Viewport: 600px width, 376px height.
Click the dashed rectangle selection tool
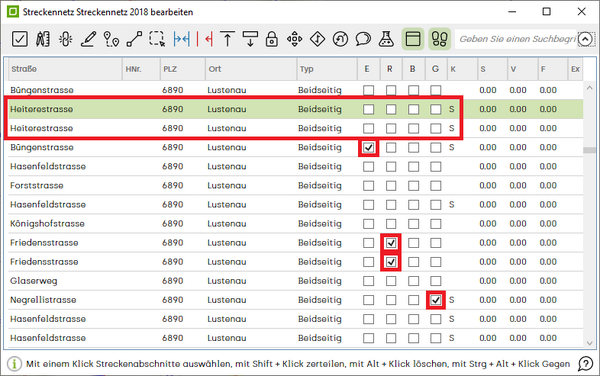tap(157, 39)
